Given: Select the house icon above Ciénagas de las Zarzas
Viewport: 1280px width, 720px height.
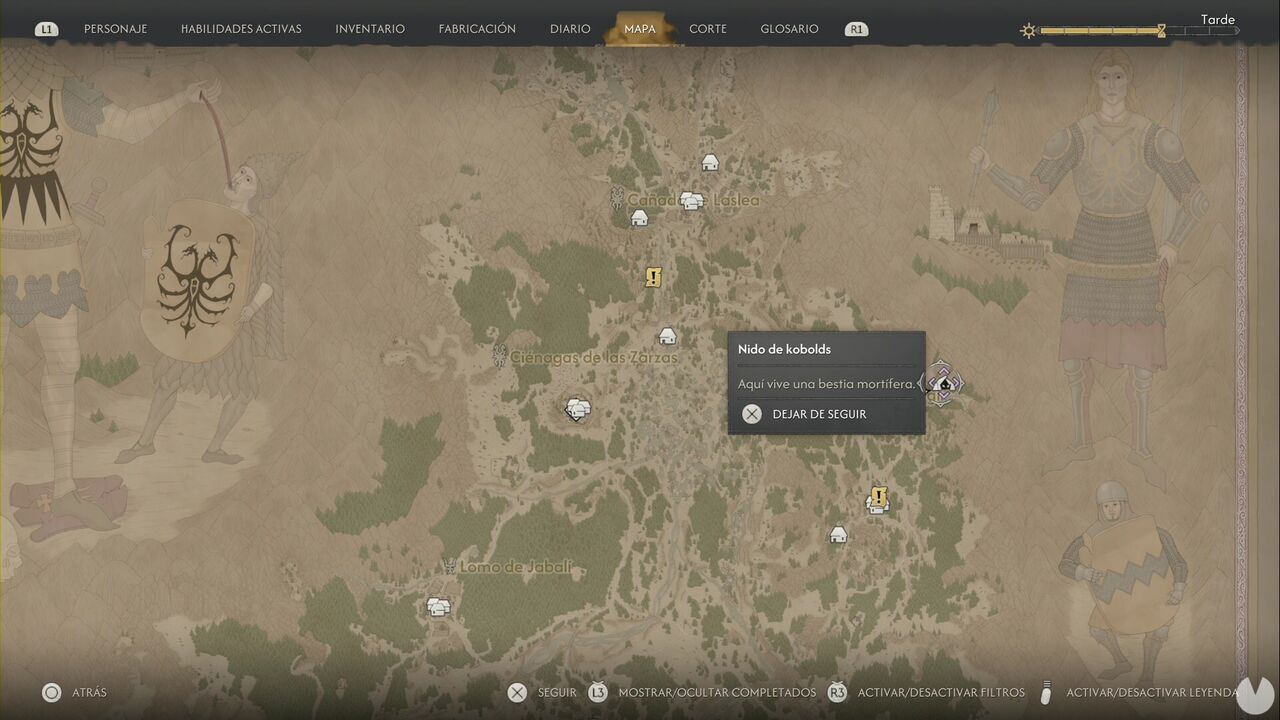Looking at the screenshot, I should 667,336.
